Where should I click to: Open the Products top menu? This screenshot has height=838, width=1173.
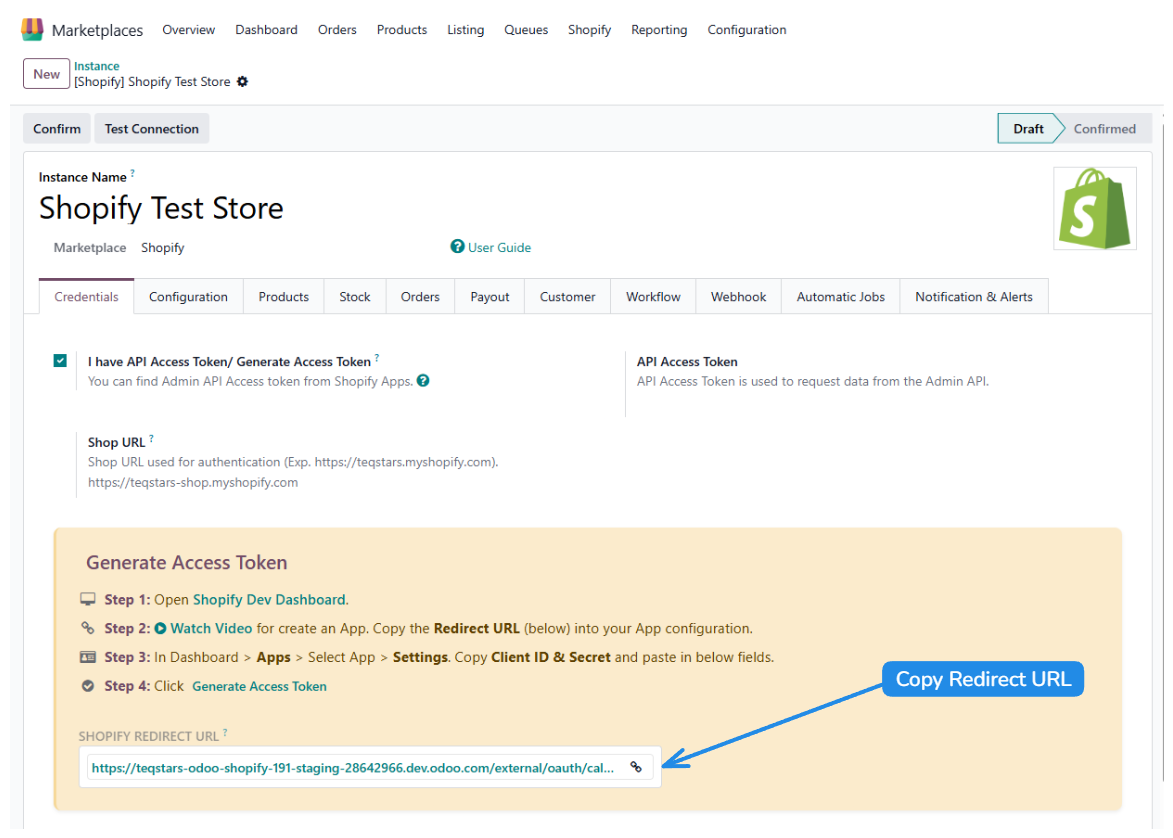click(x=402, y=30)
